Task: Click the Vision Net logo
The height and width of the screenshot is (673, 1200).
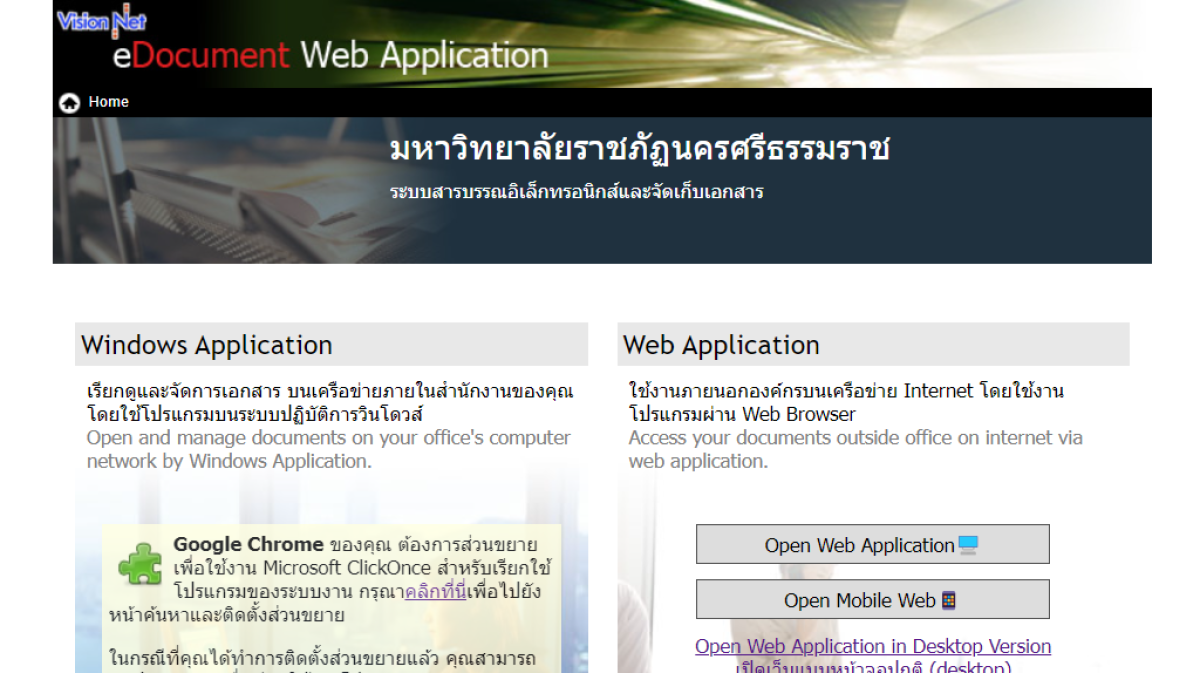Action: point(102,19)
